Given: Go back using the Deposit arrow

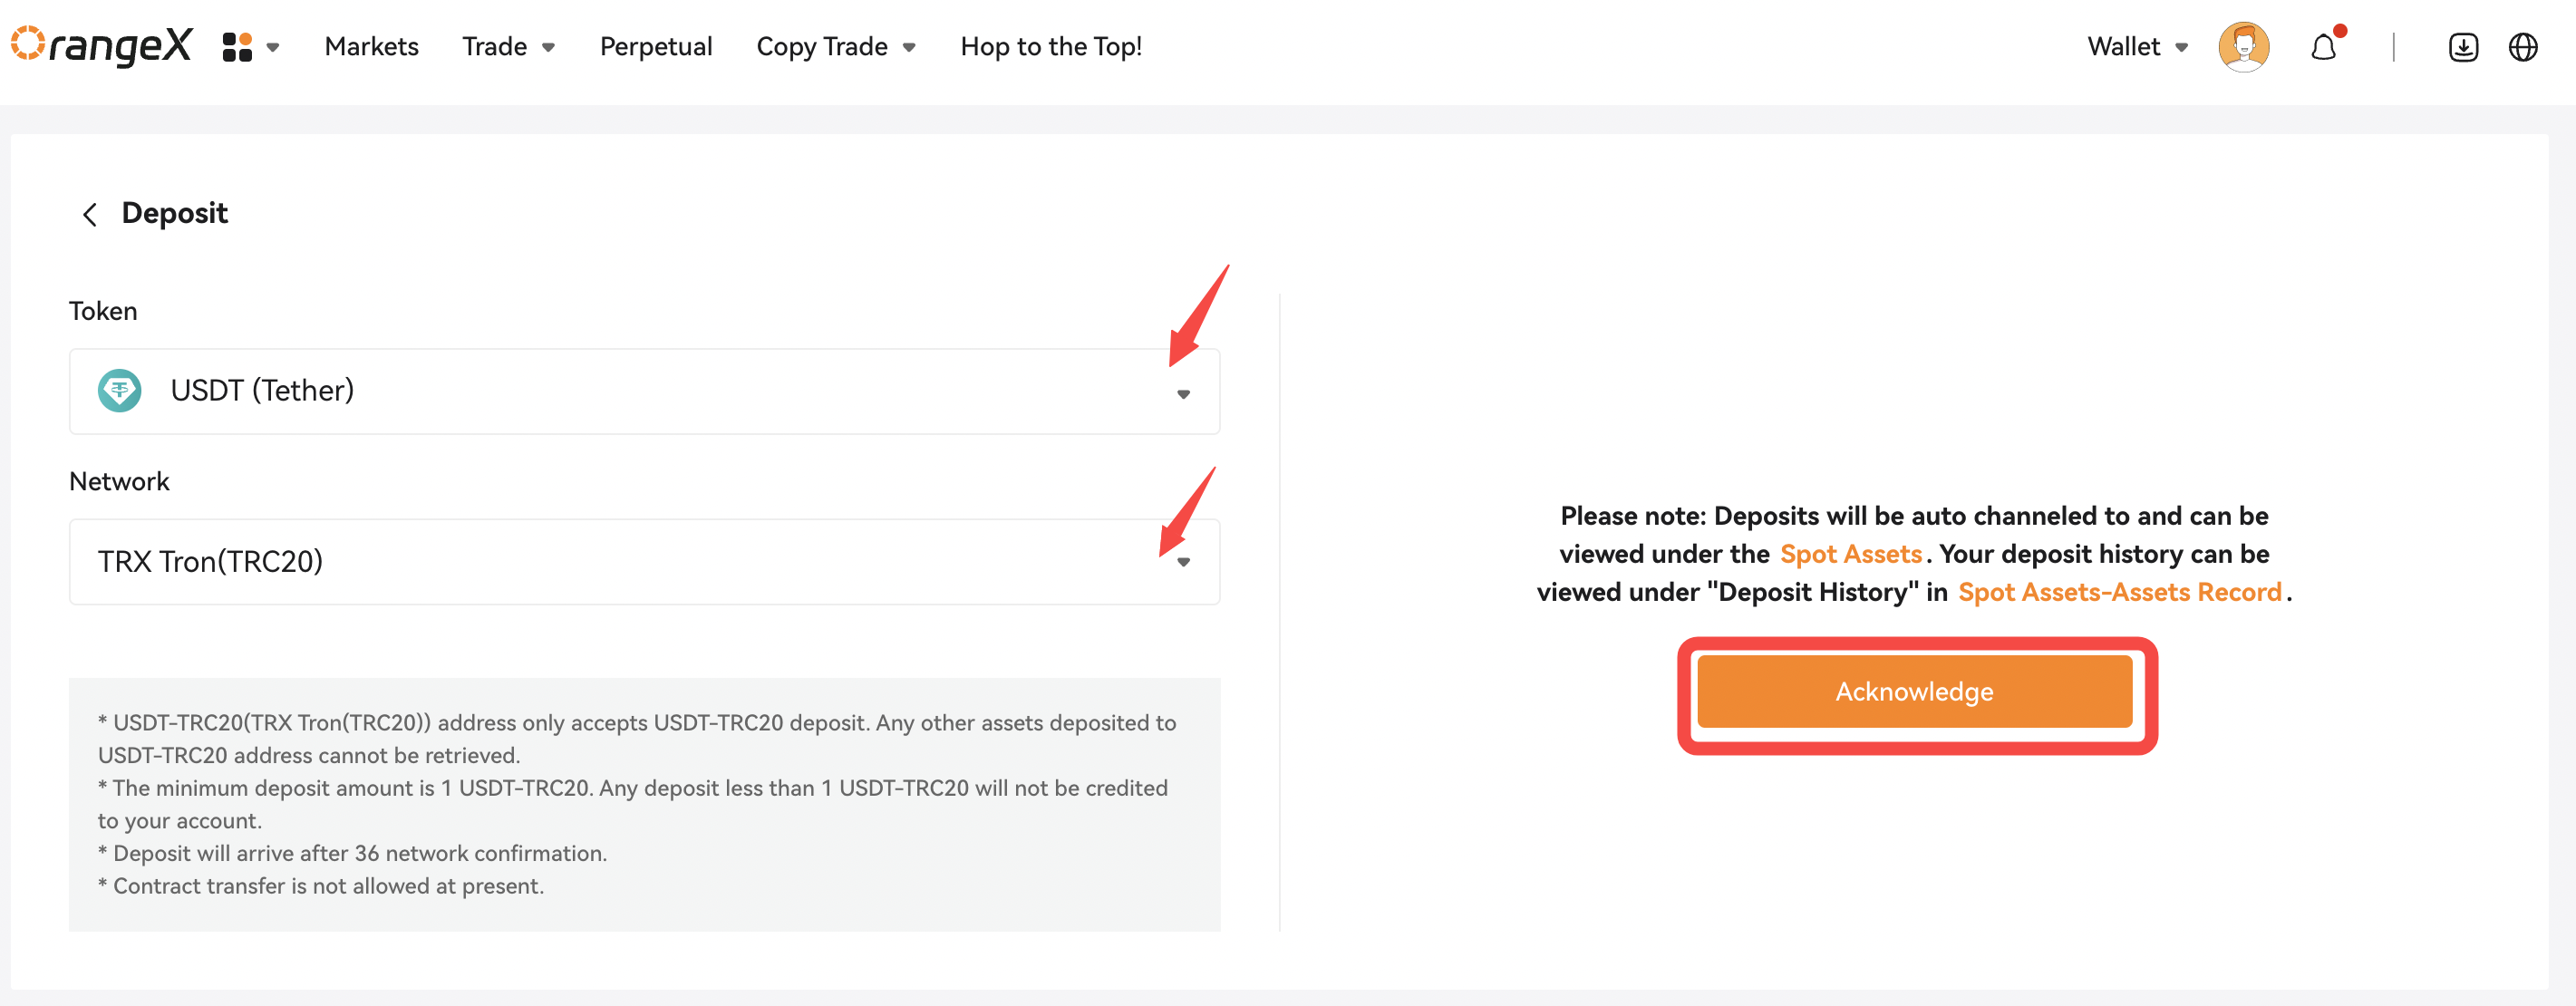Looking at the screenshot, I should point(90,214).
